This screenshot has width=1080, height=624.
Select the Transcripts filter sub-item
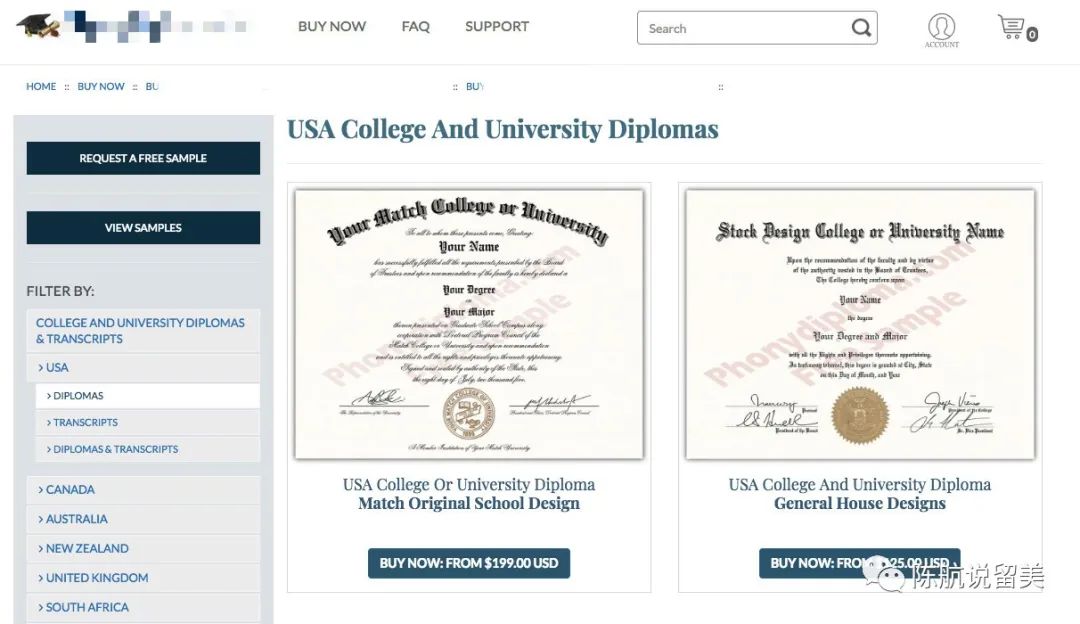(85, 423)
